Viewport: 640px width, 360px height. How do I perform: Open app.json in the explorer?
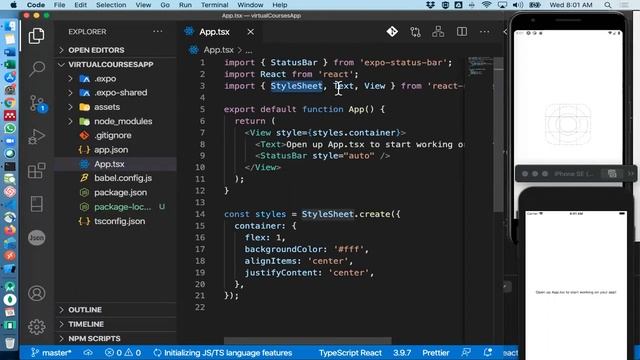pyautogui.click(x=116, y=150)
